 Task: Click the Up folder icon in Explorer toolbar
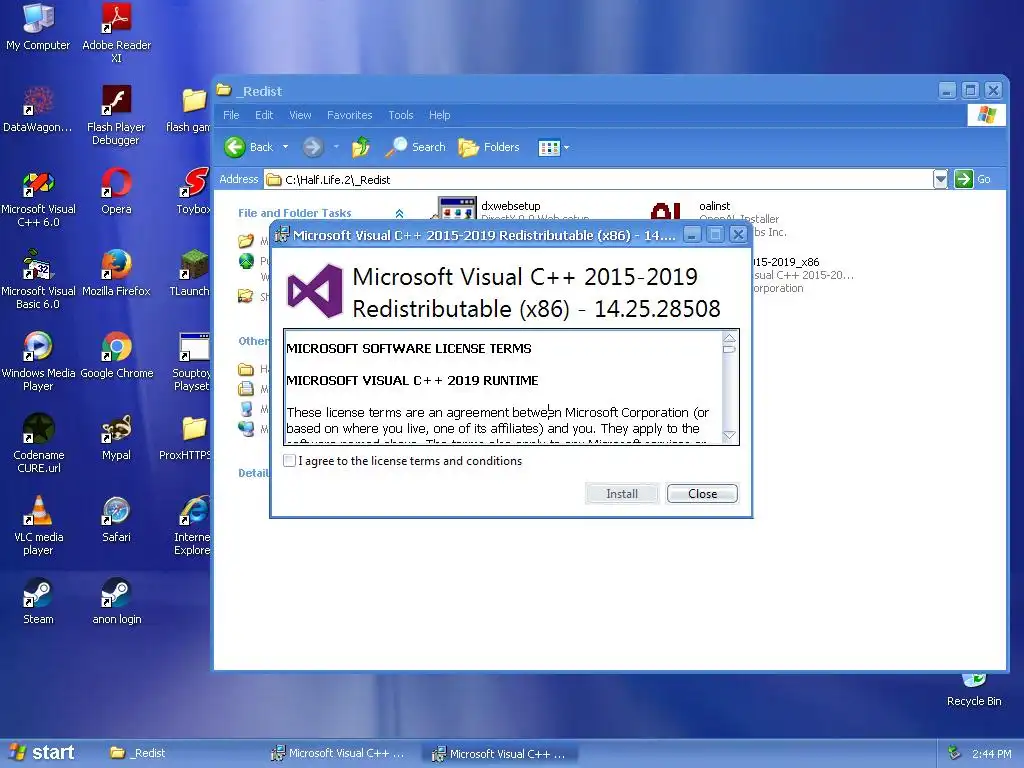(360, 147)
